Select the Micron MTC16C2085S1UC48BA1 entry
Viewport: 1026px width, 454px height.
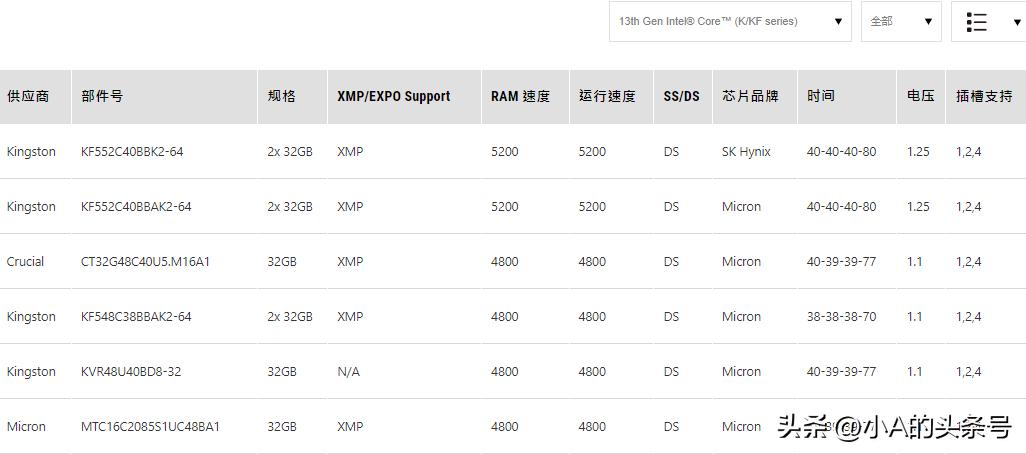click(x=150, y=427)
